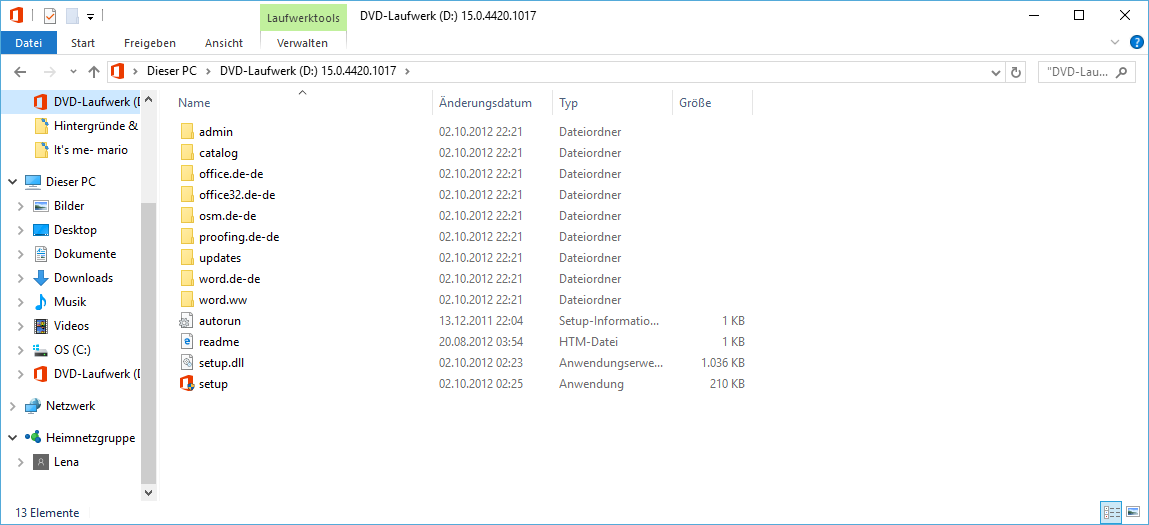Select the admin folder icon
Image resolution: width=1149 pixels, height=525 pixels.
click(x=186, y=132)
